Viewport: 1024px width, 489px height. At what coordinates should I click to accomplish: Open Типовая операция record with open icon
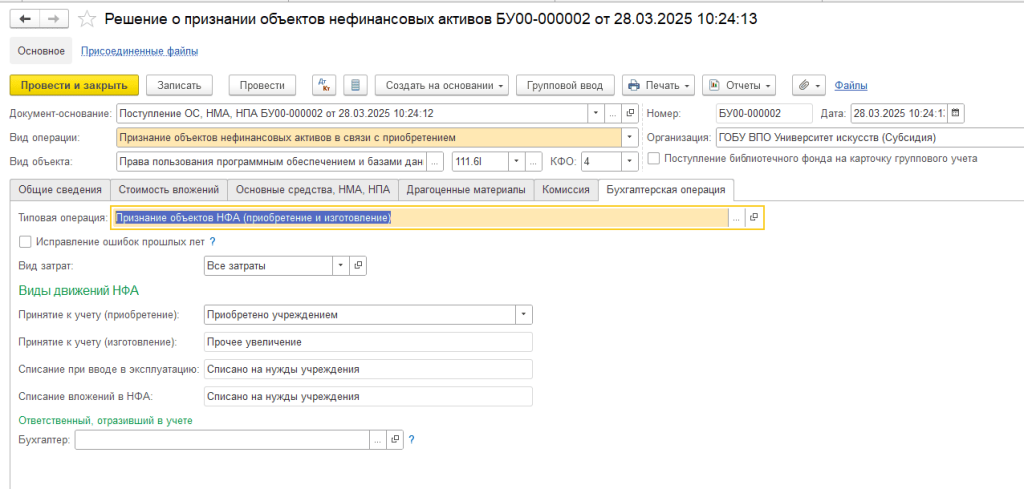pyautogui.click(x=754, y=217)
